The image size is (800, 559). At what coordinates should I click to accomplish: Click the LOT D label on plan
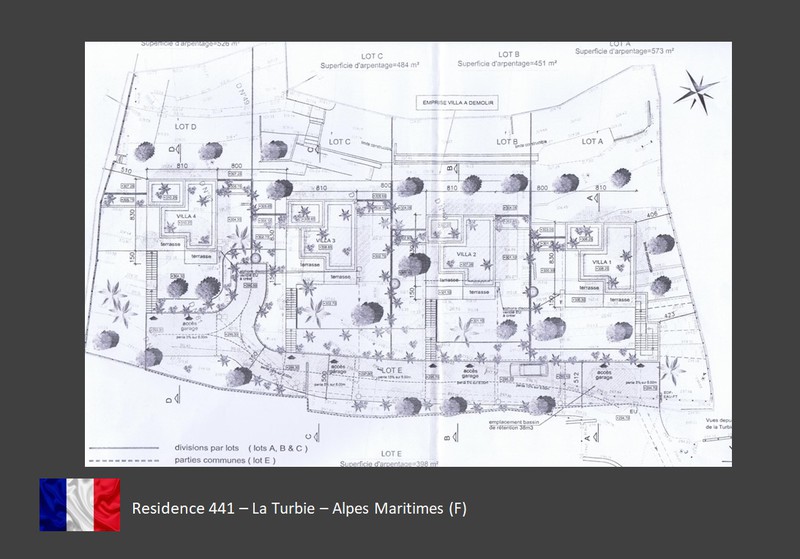pyautogui.click(x=187, y=127)
